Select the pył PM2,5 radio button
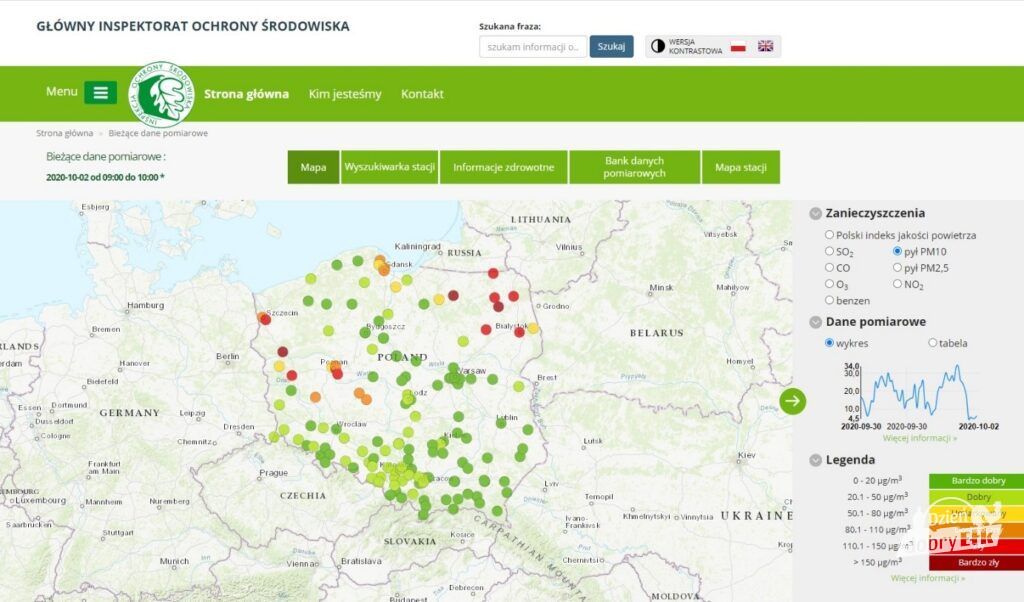Viewport: 1024px width, 602px height. (x=897, y=268)
